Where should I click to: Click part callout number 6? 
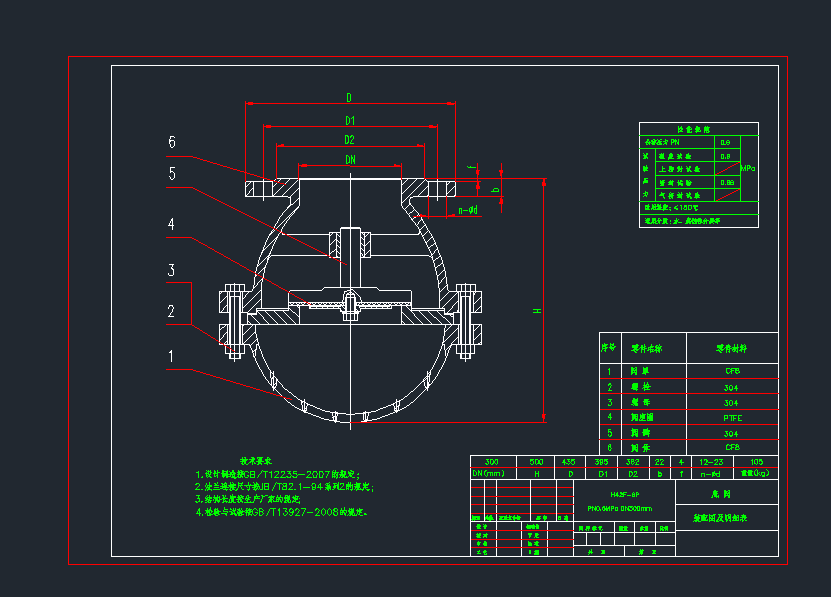pyautogui.click(x=171, y=143)
